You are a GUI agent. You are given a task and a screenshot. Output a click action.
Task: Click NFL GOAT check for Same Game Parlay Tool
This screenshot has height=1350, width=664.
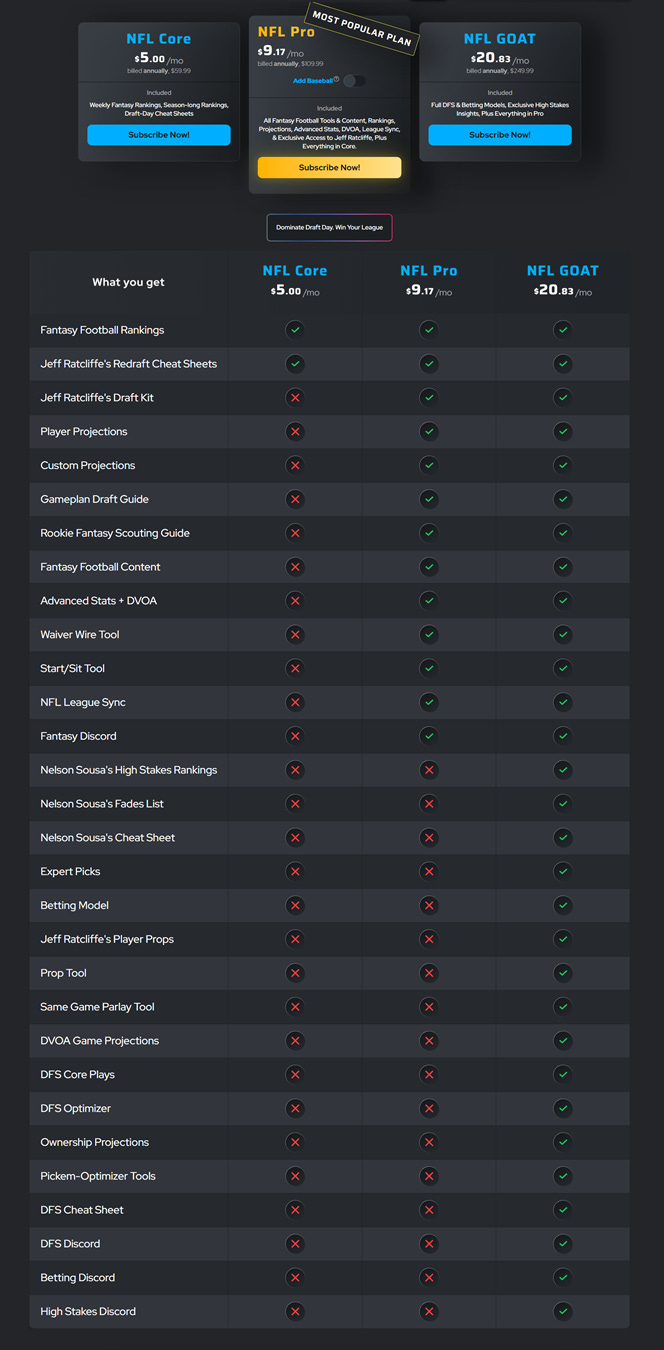tap(563, 1007)
